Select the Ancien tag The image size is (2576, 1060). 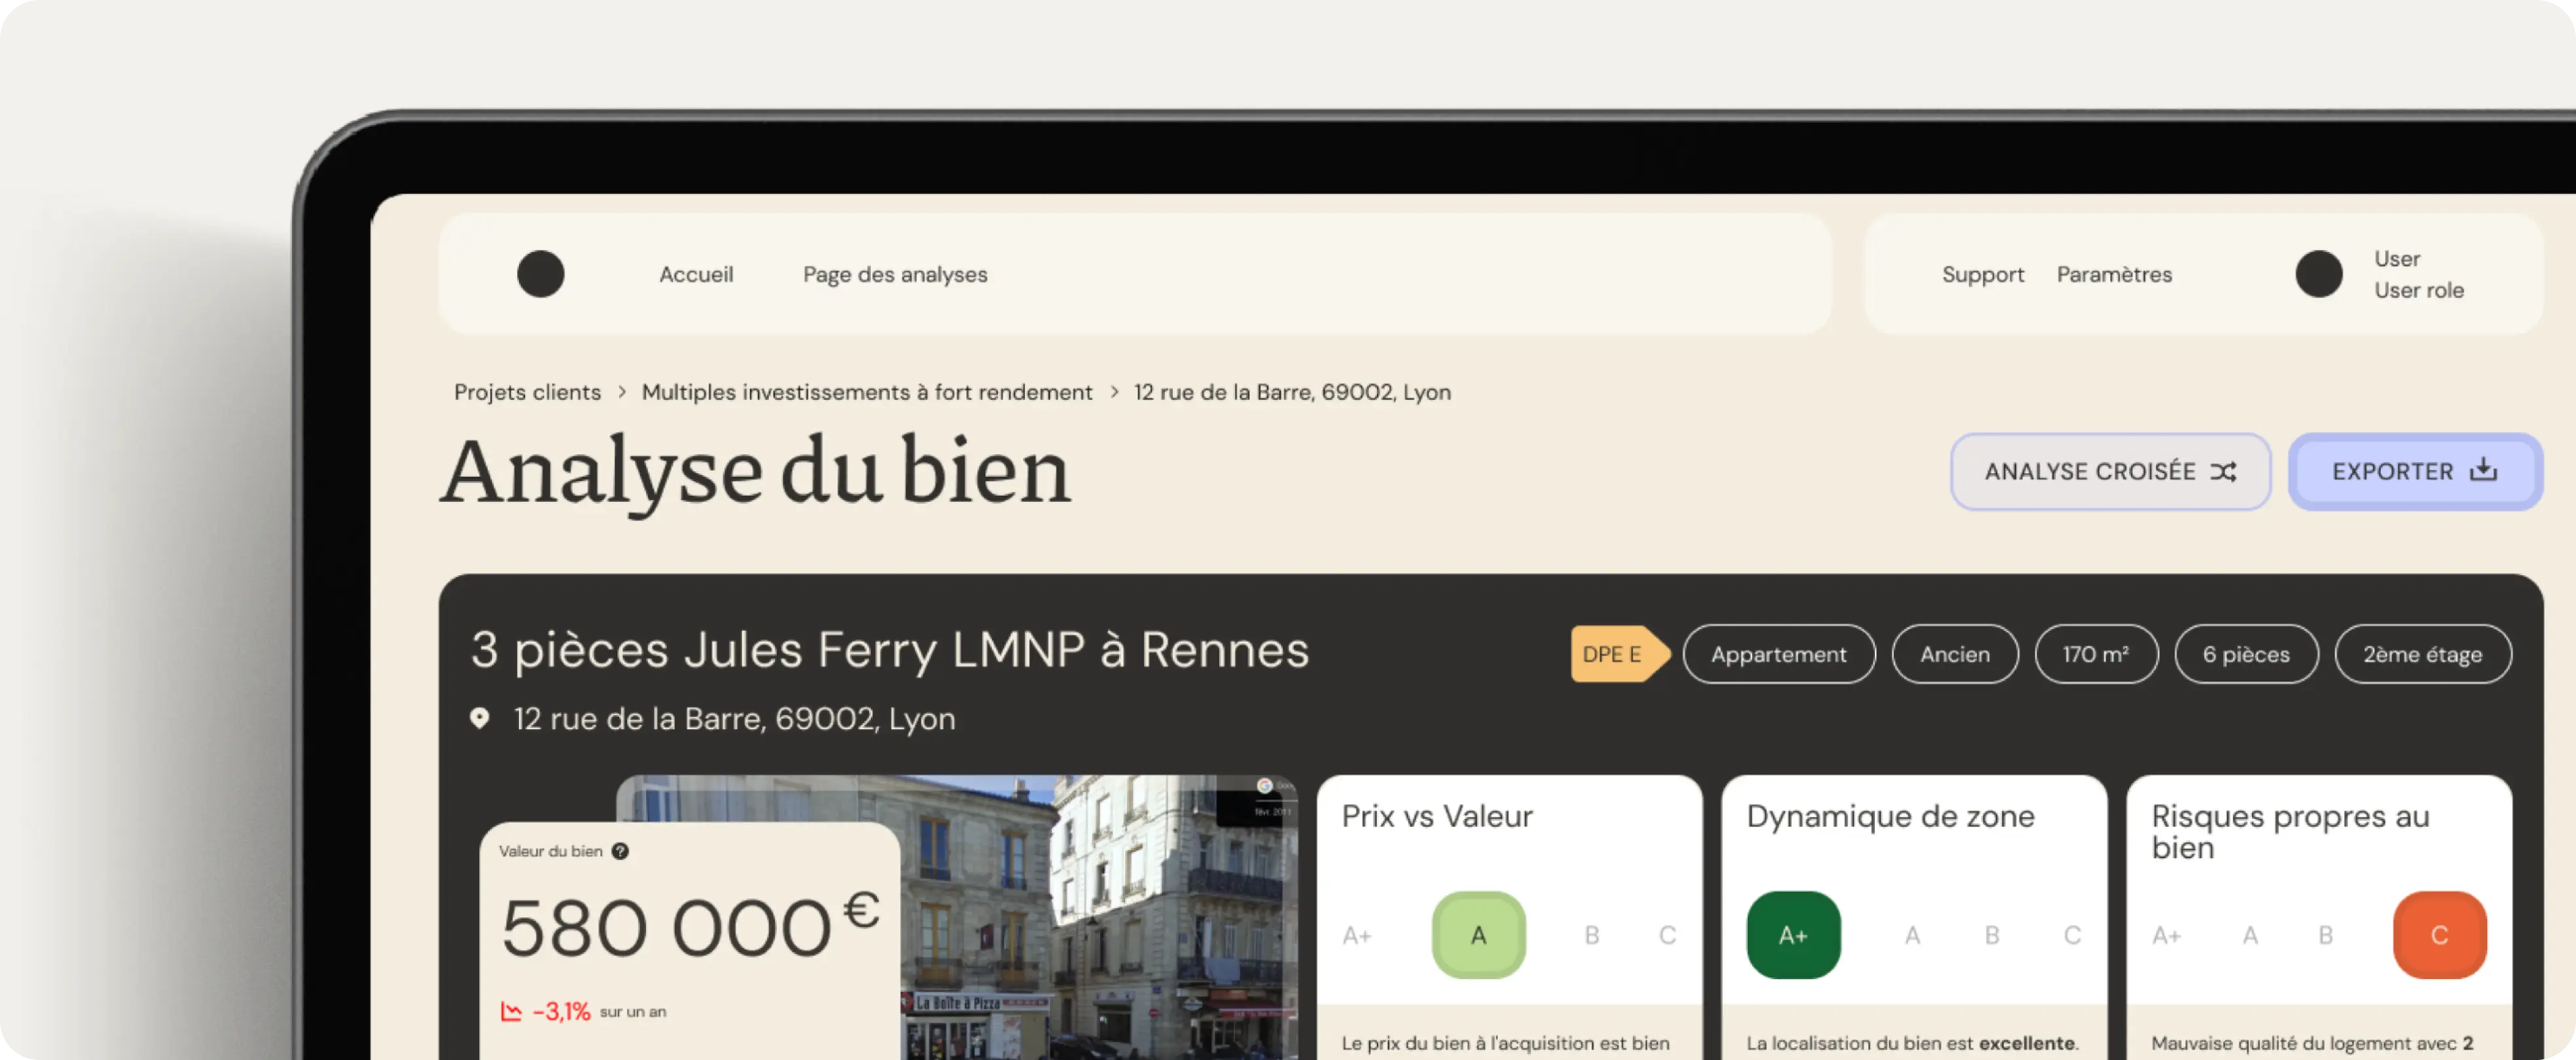point(1954,654)
